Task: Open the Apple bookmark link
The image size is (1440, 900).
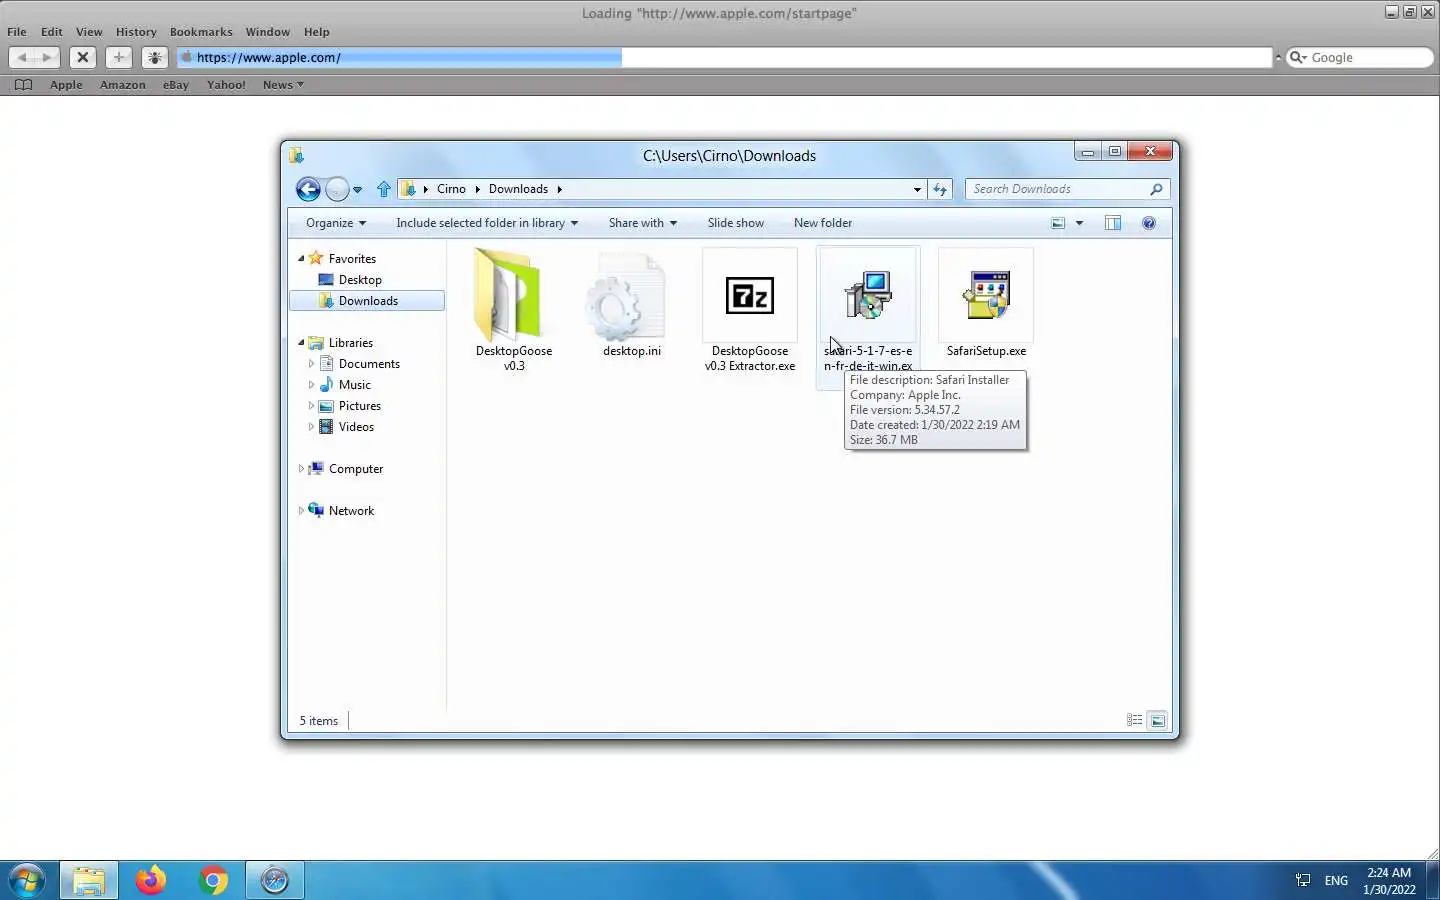Action: coord(66,85)
